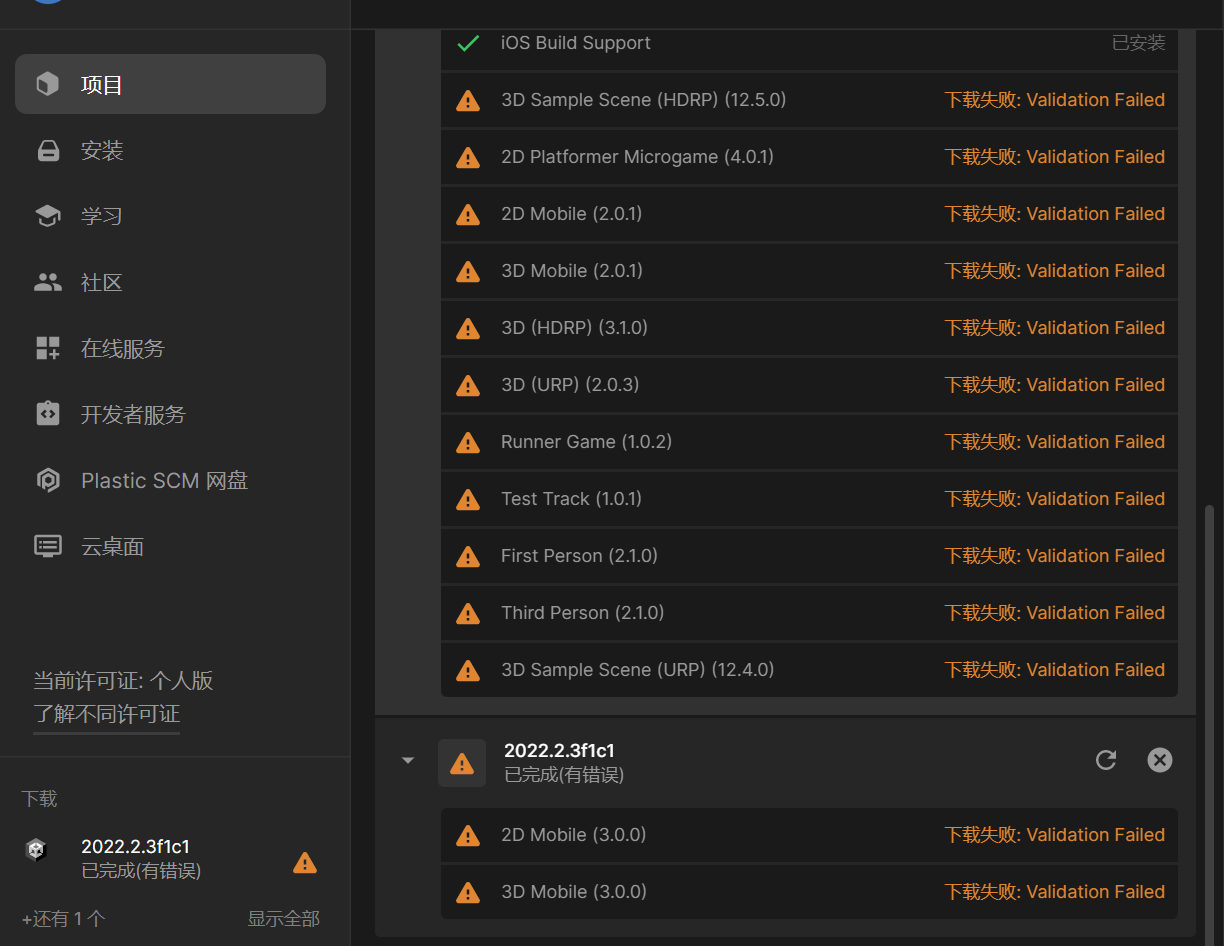Viewport: 1224px width, 946px height.
Task: Click 已安装 status for iOS Build Support
Action: coord(1139,43)
